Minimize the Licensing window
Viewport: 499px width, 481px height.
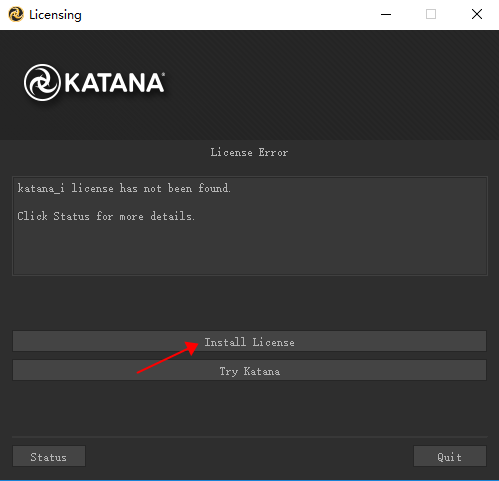point(386,14)
